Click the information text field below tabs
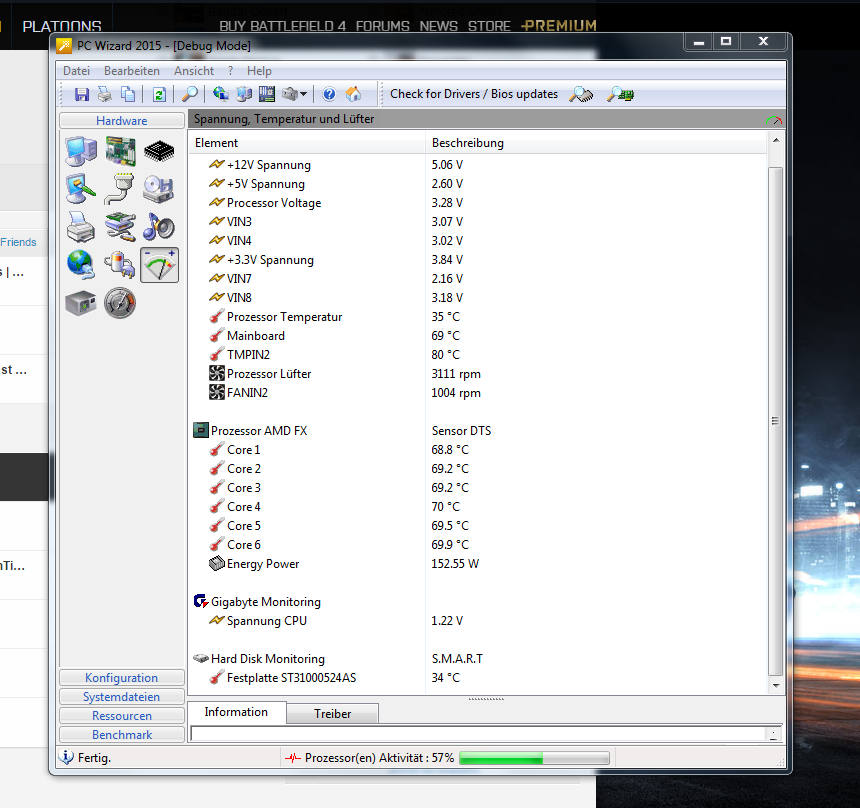The height and width of the screenshot is (808, 860). (478, 734)
